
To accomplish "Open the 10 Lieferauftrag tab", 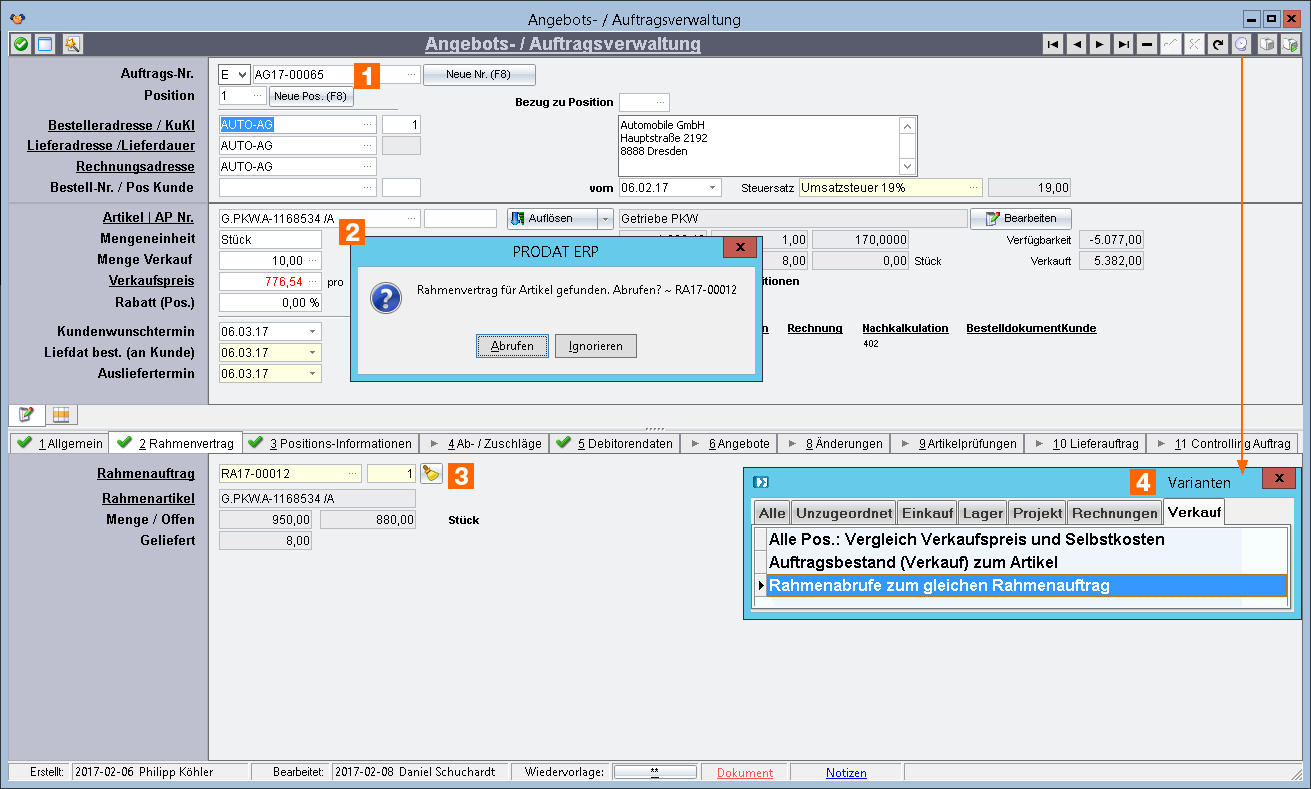I will [1086, 443].
